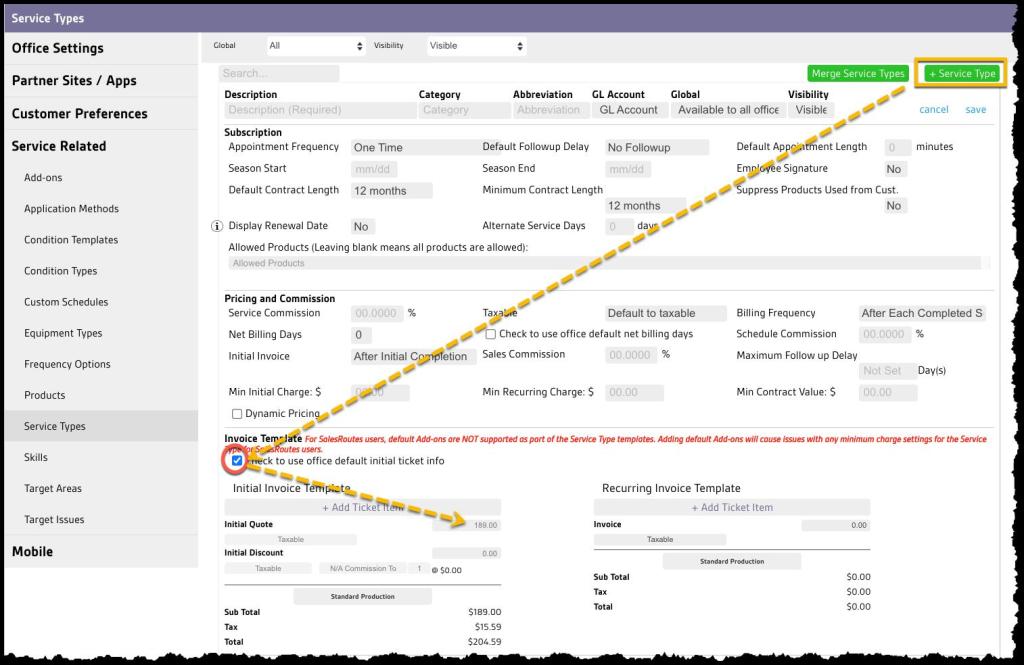Viewport: 1024px width, 665px height.
Task: Click the Merge Service Types button
Action: click(858, 74)
